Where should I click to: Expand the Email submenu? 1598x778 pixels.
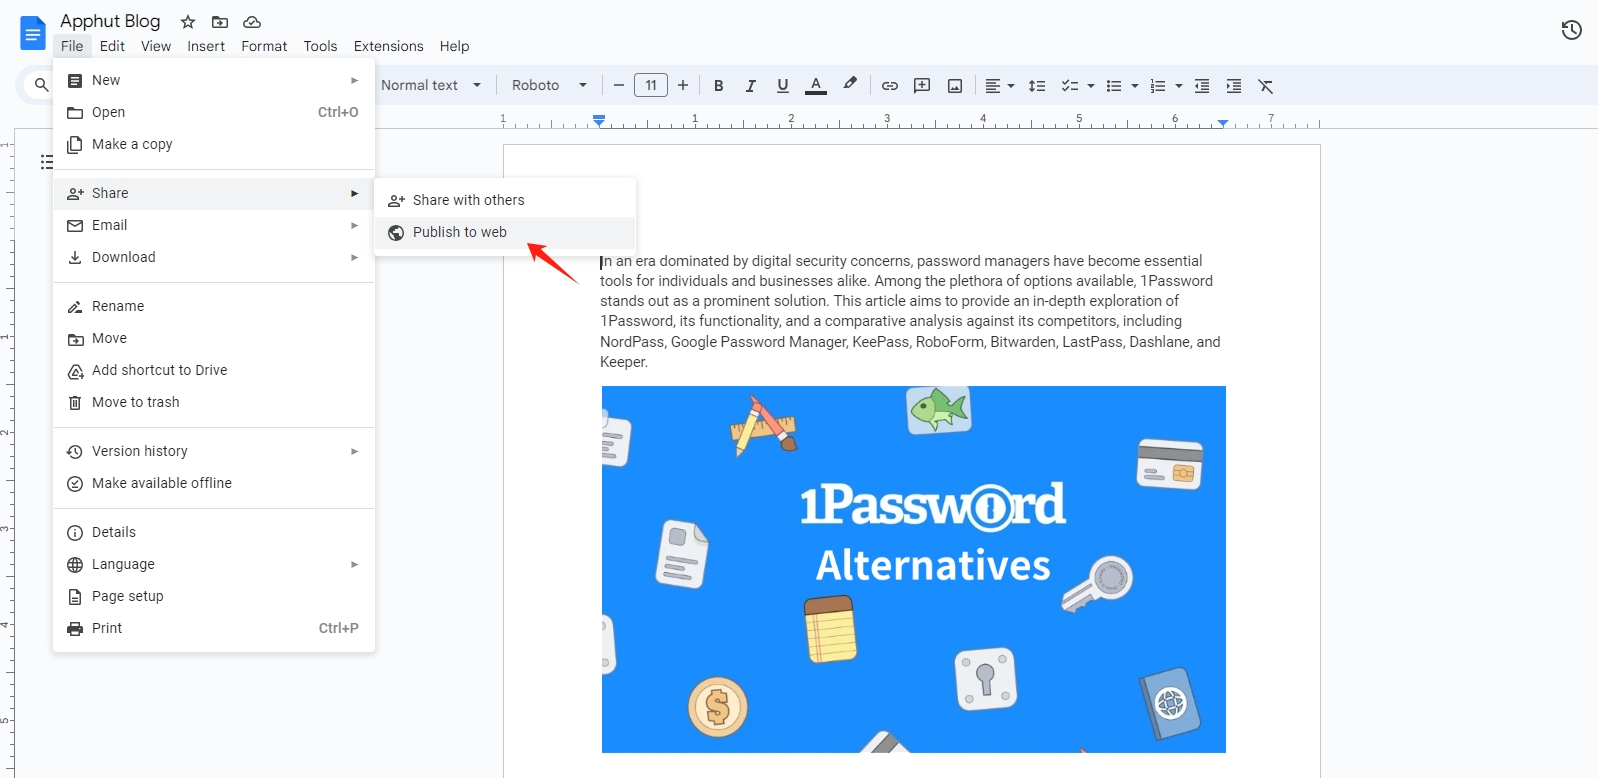214,225
